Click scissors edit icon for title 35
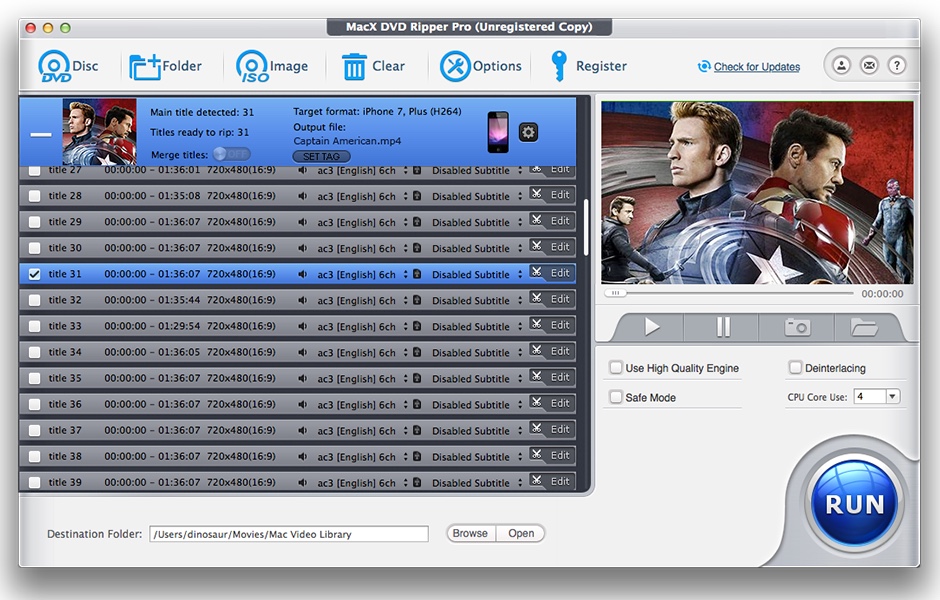This screenshot has width=940, height=600. (537, 377)
